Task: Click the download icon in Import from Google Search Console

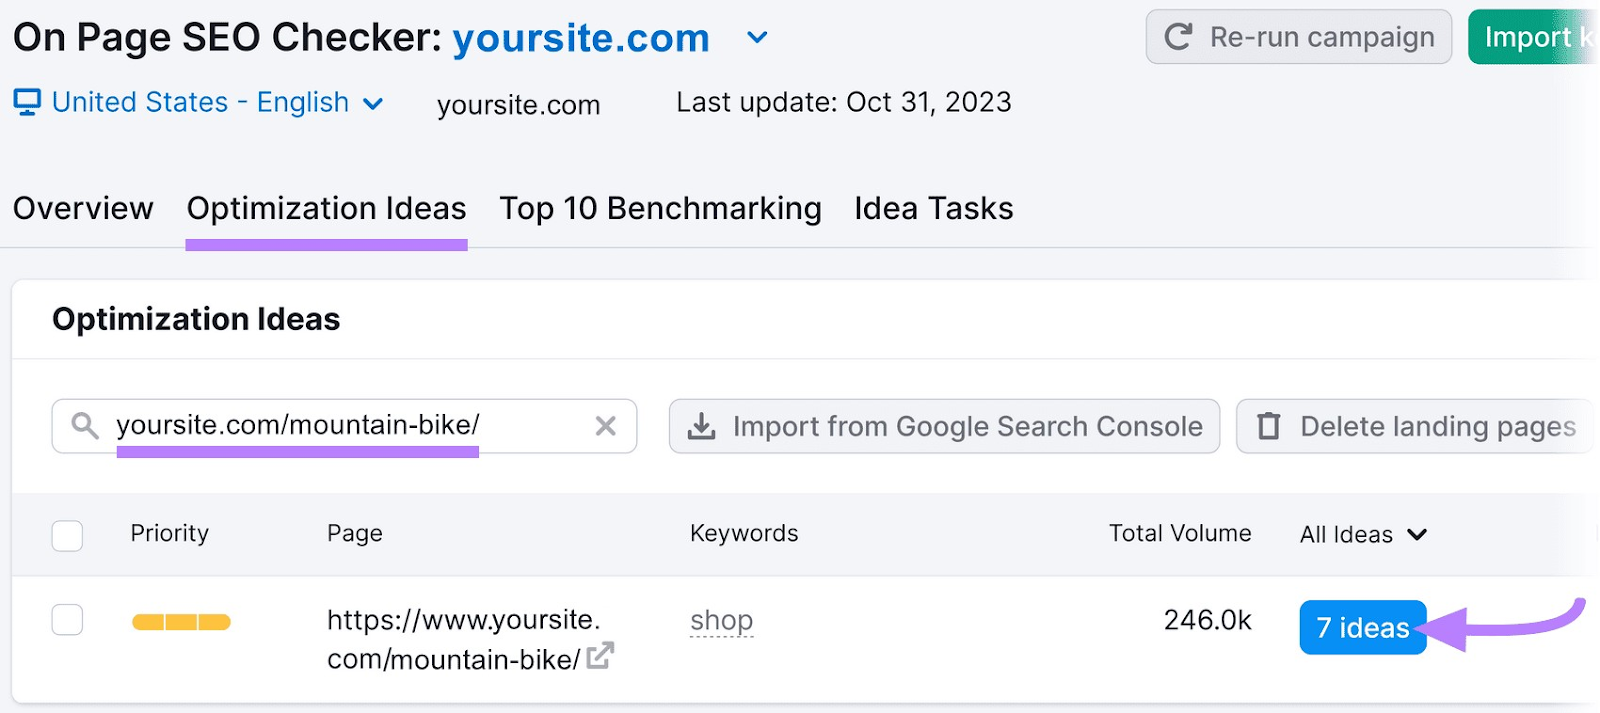Action: coord(701,426)
